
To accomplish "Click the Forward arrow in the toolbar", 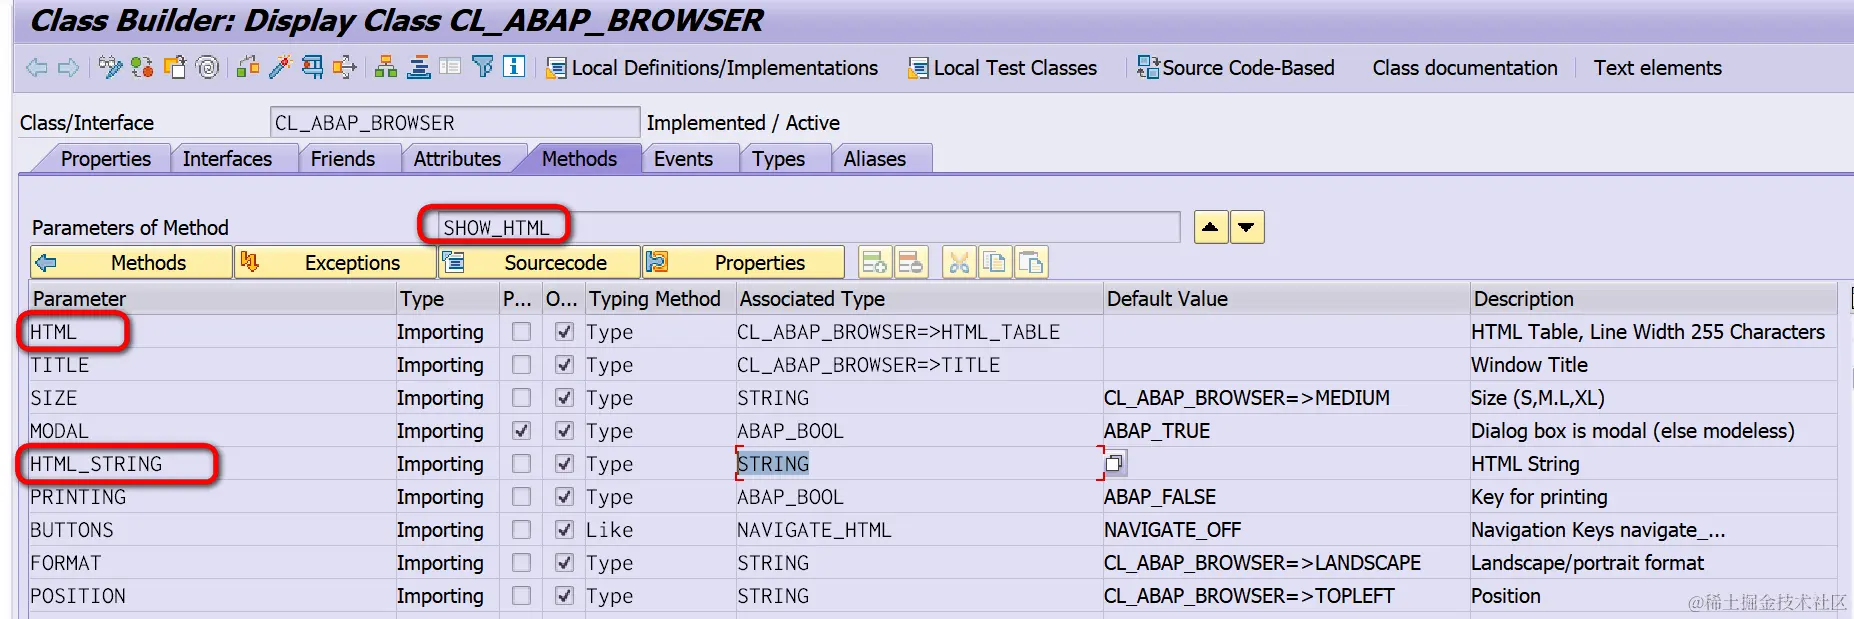I will [x=68, y=68].
